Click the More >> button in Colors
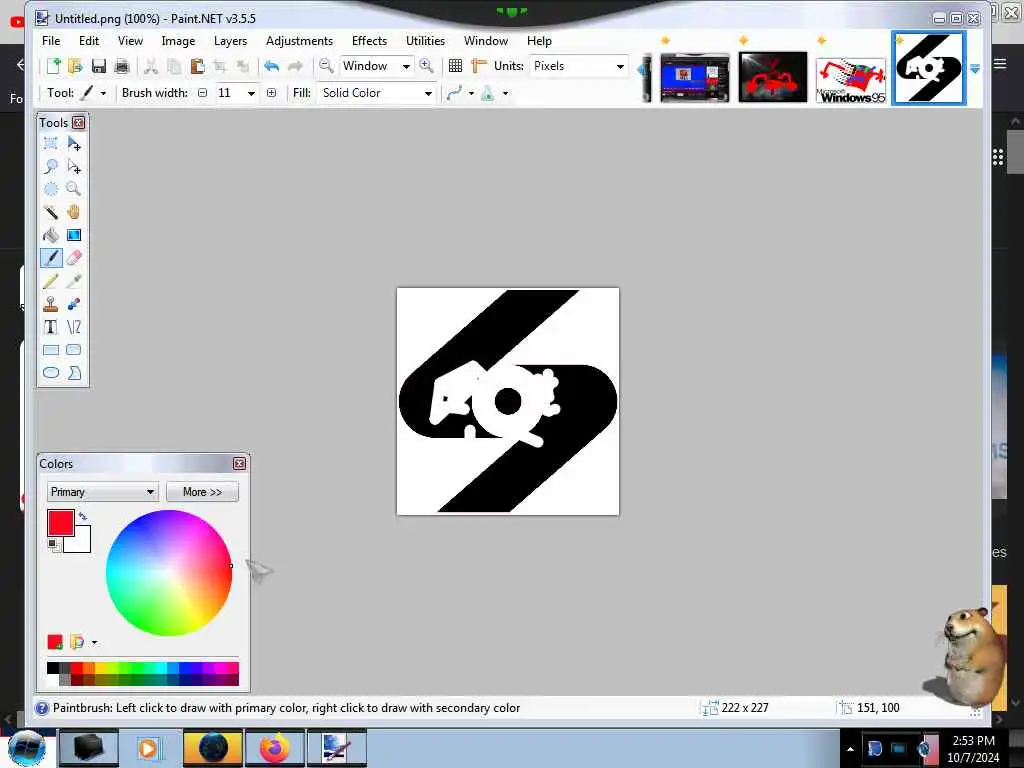This screenshot has height=768, width=1024. point(202,492)
